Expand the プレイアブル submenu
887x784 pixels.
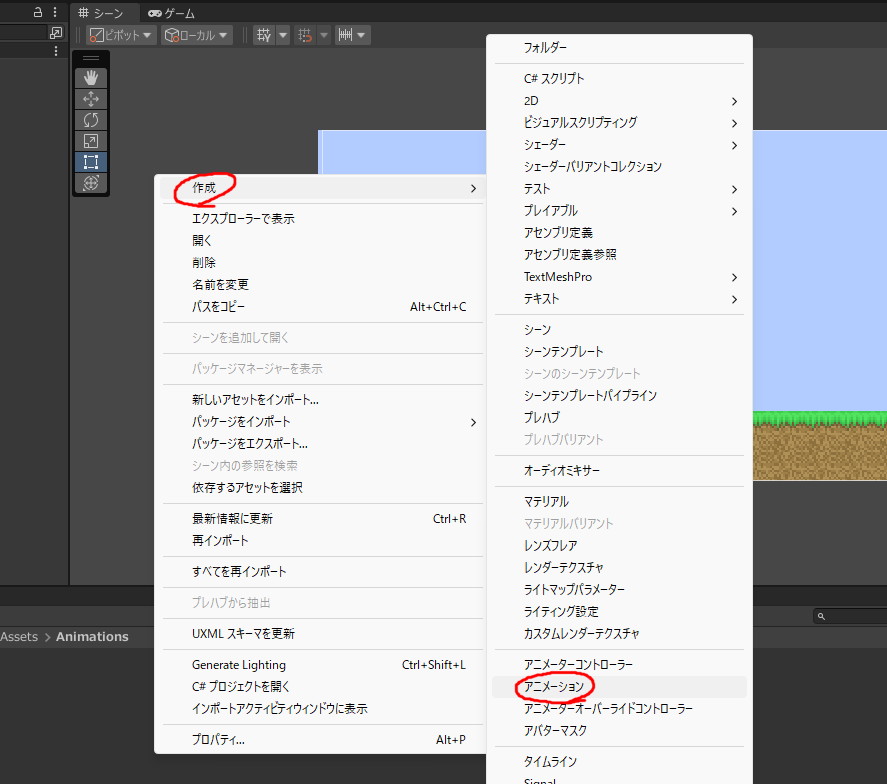click(x=619, y=211)
